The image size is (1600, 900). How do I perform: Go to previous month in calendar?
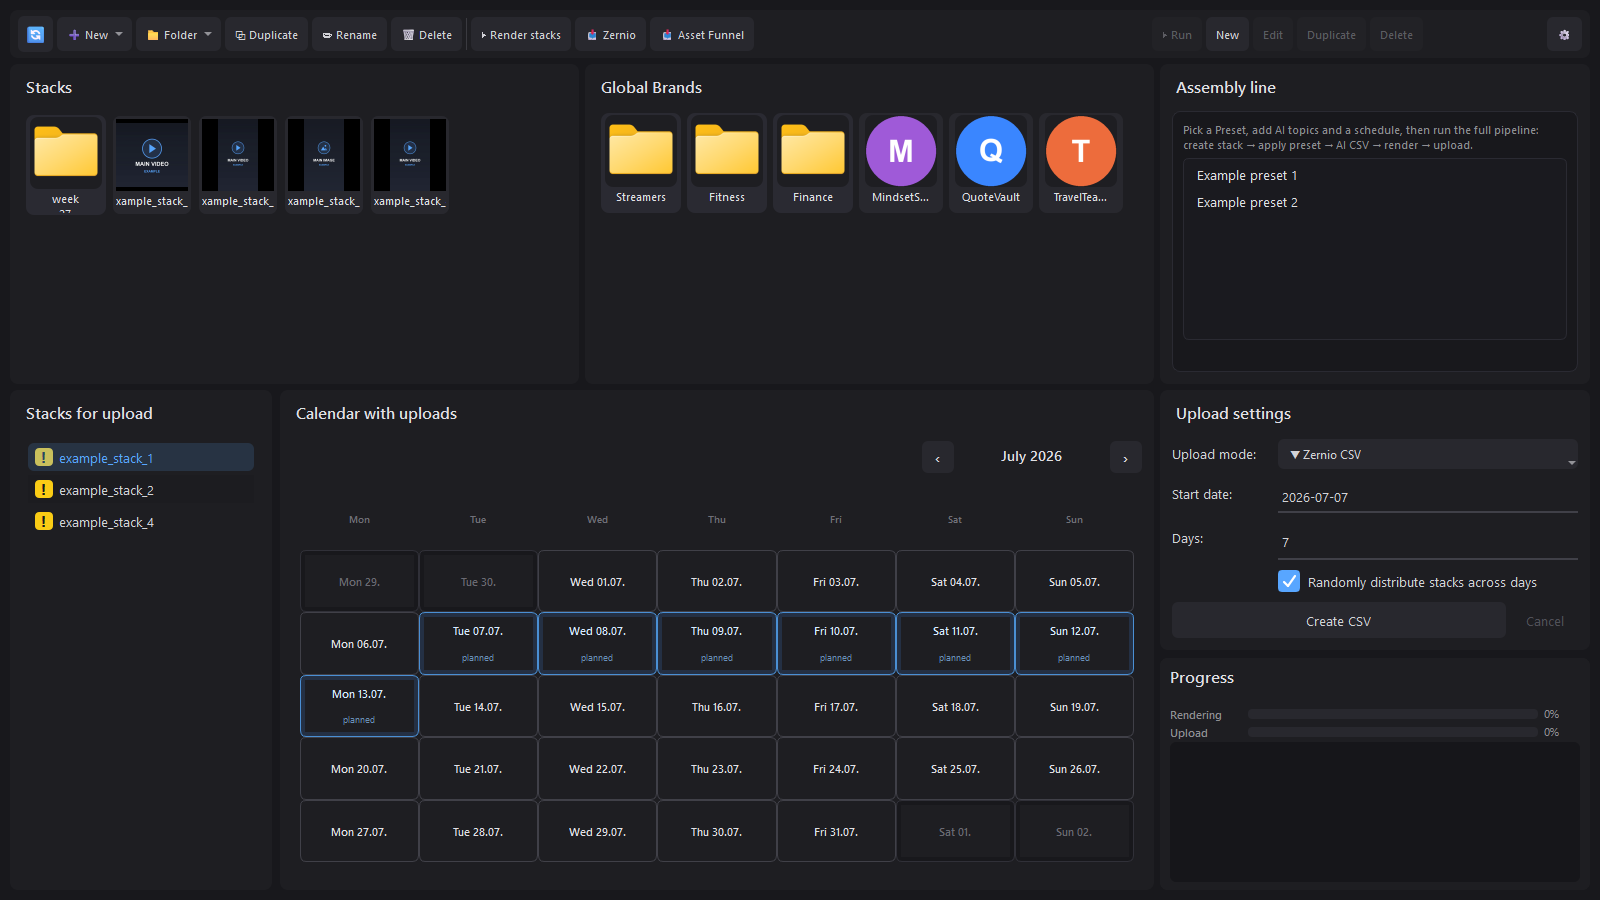[938, 457]
